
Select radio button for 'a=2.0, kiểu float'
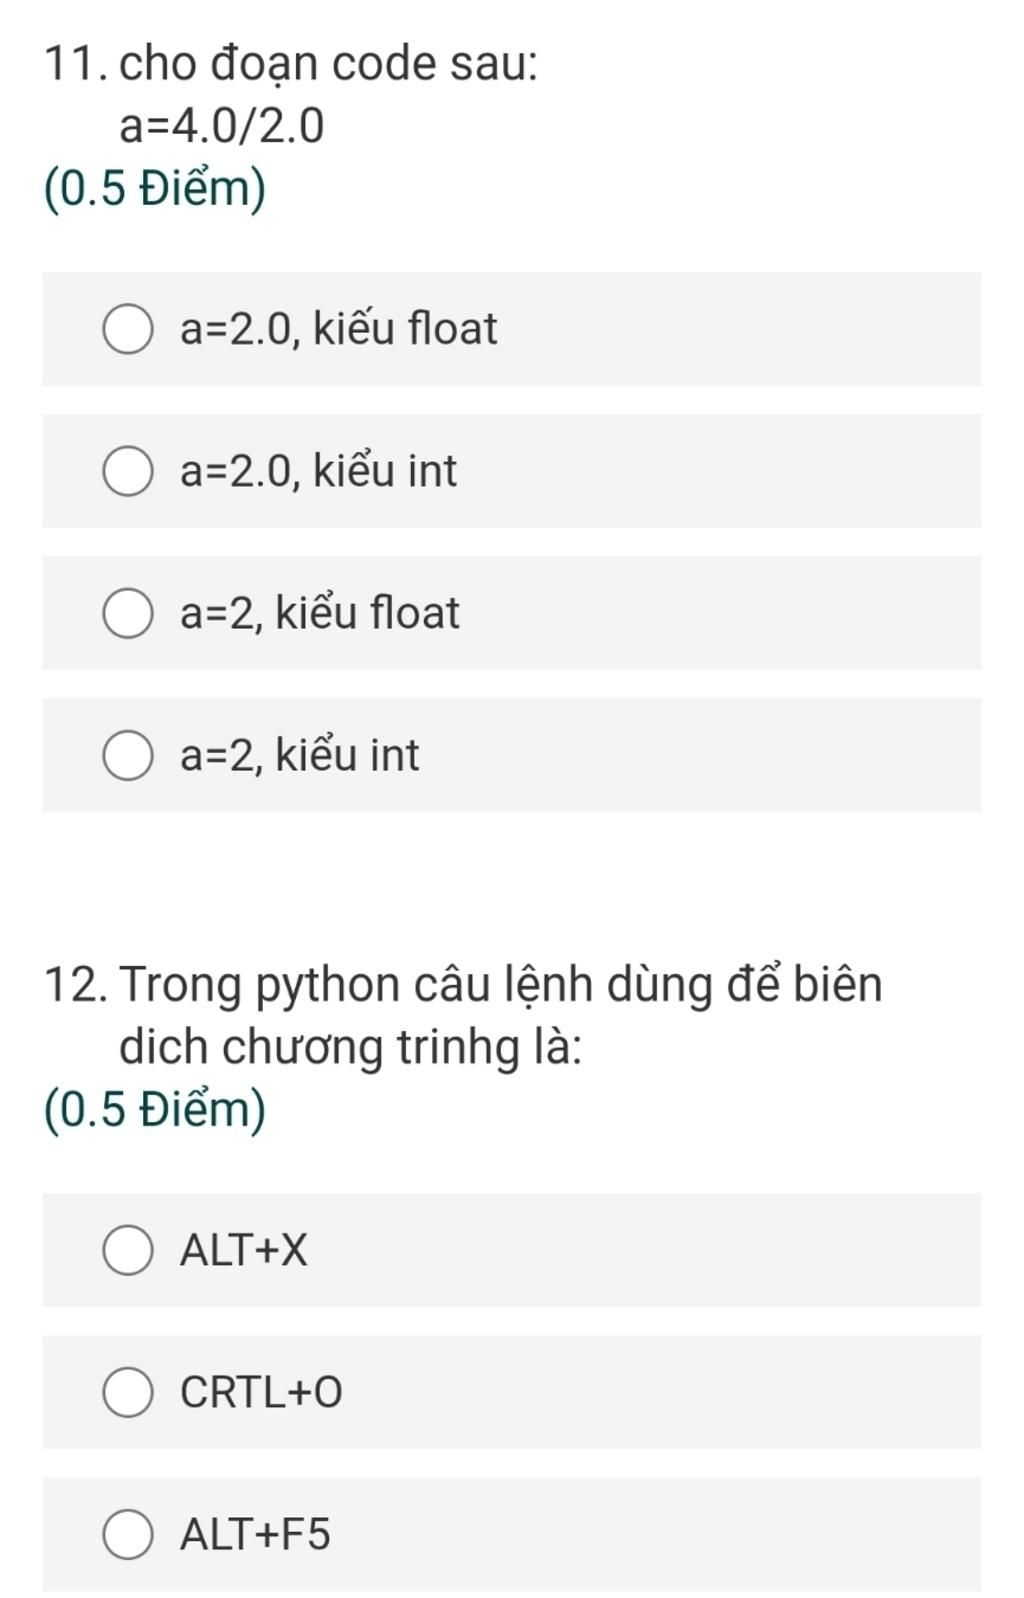[x=128, y=330]
